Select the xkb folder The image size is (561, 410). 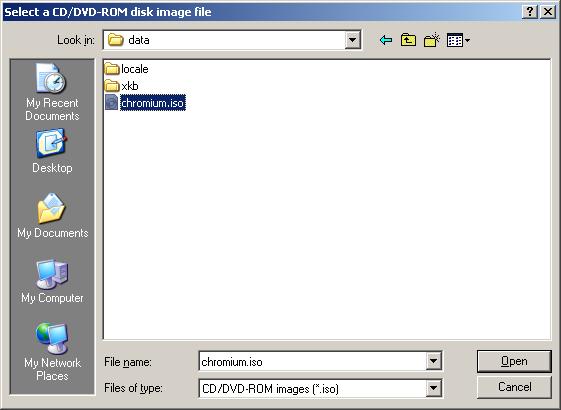122,86
